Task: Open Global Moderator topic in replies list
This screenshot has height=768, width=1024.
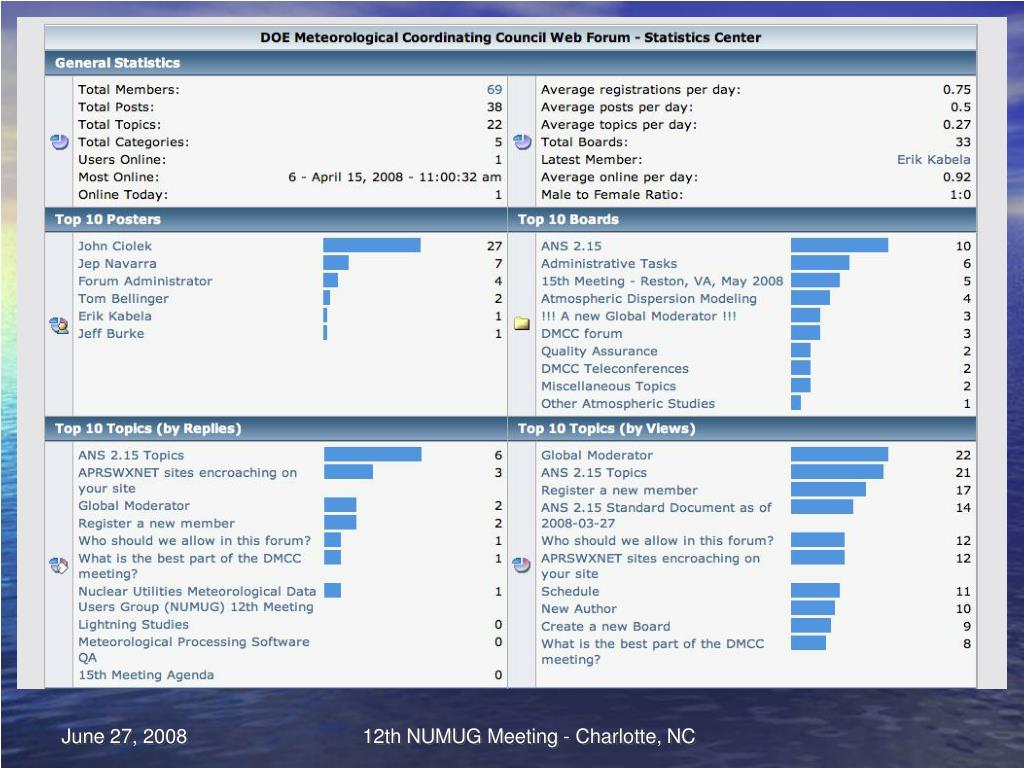Action: pos(134,505)
